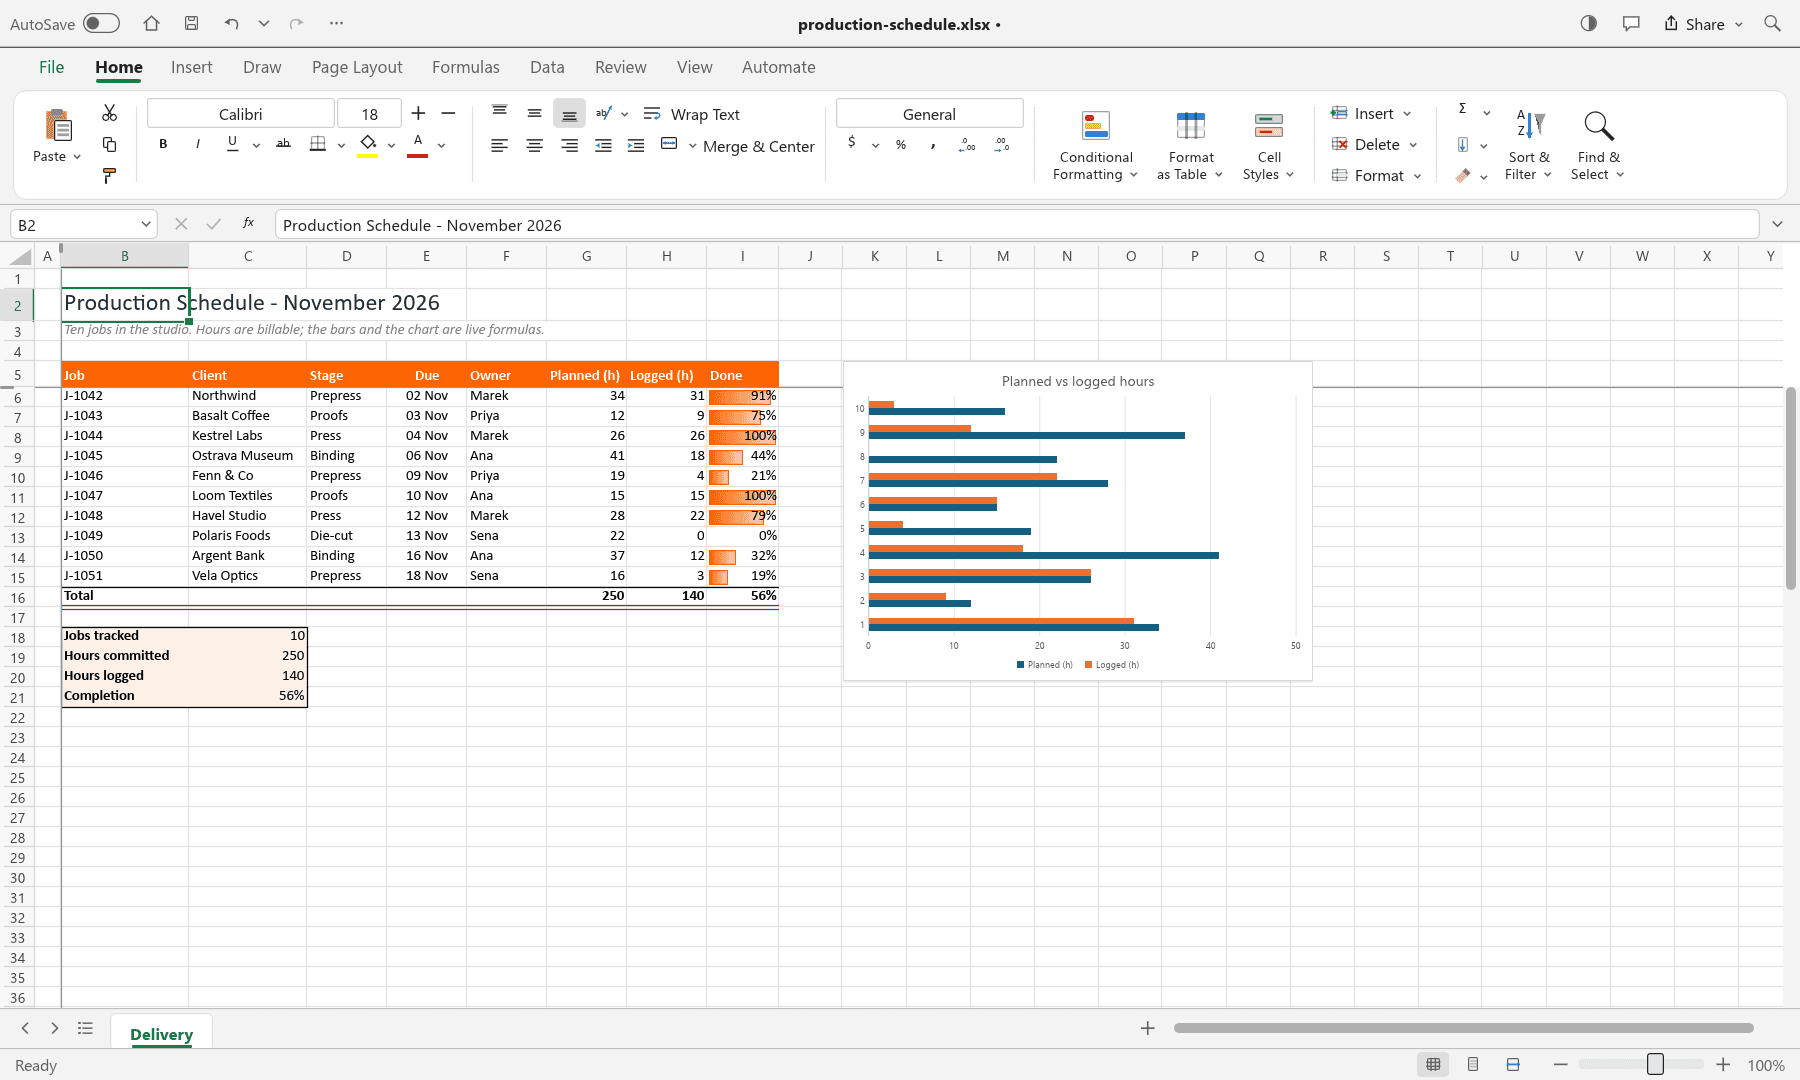Select the Format Painter brush
This screenshot has width=1800, height=1080.
(110, 176)
